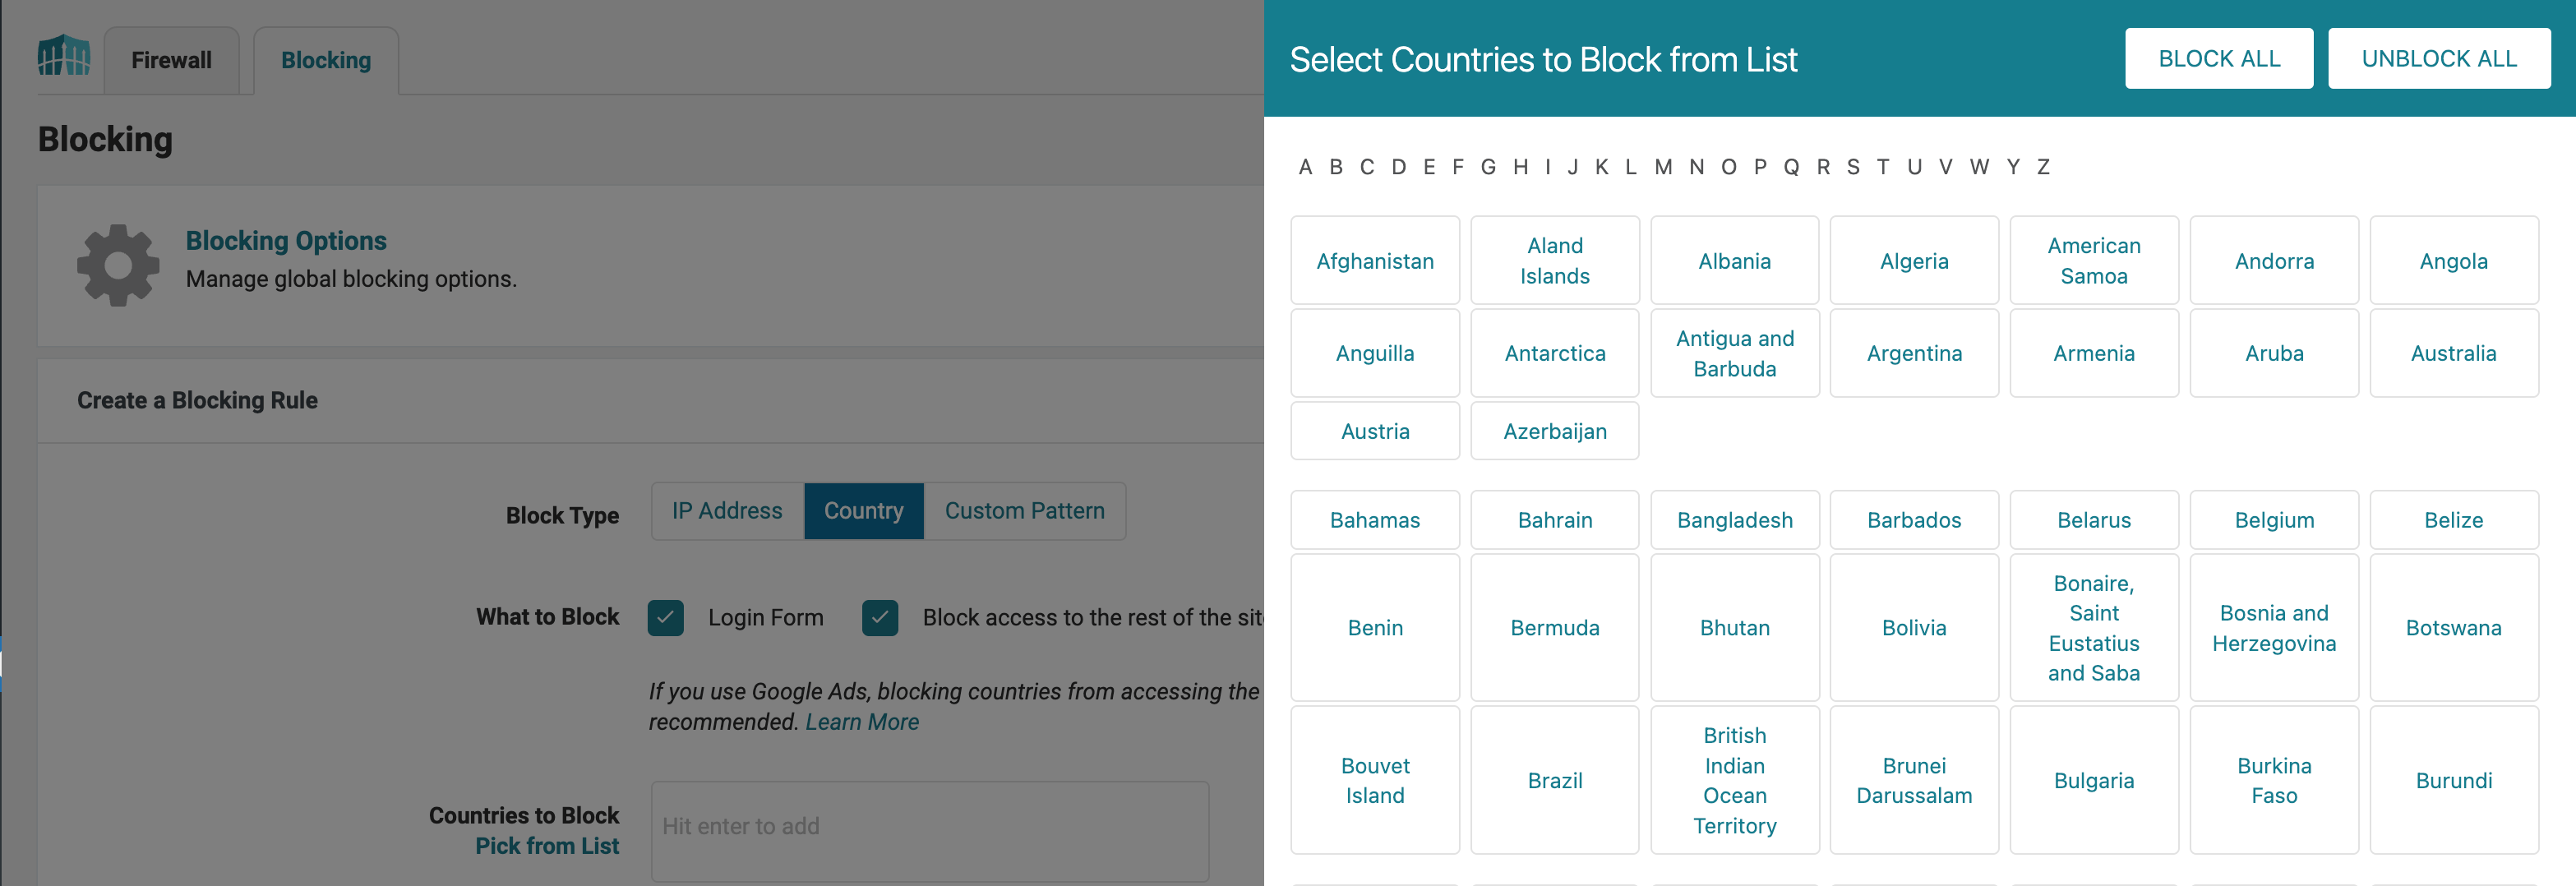Select Custom Pattern block type

pos(1024,511)
